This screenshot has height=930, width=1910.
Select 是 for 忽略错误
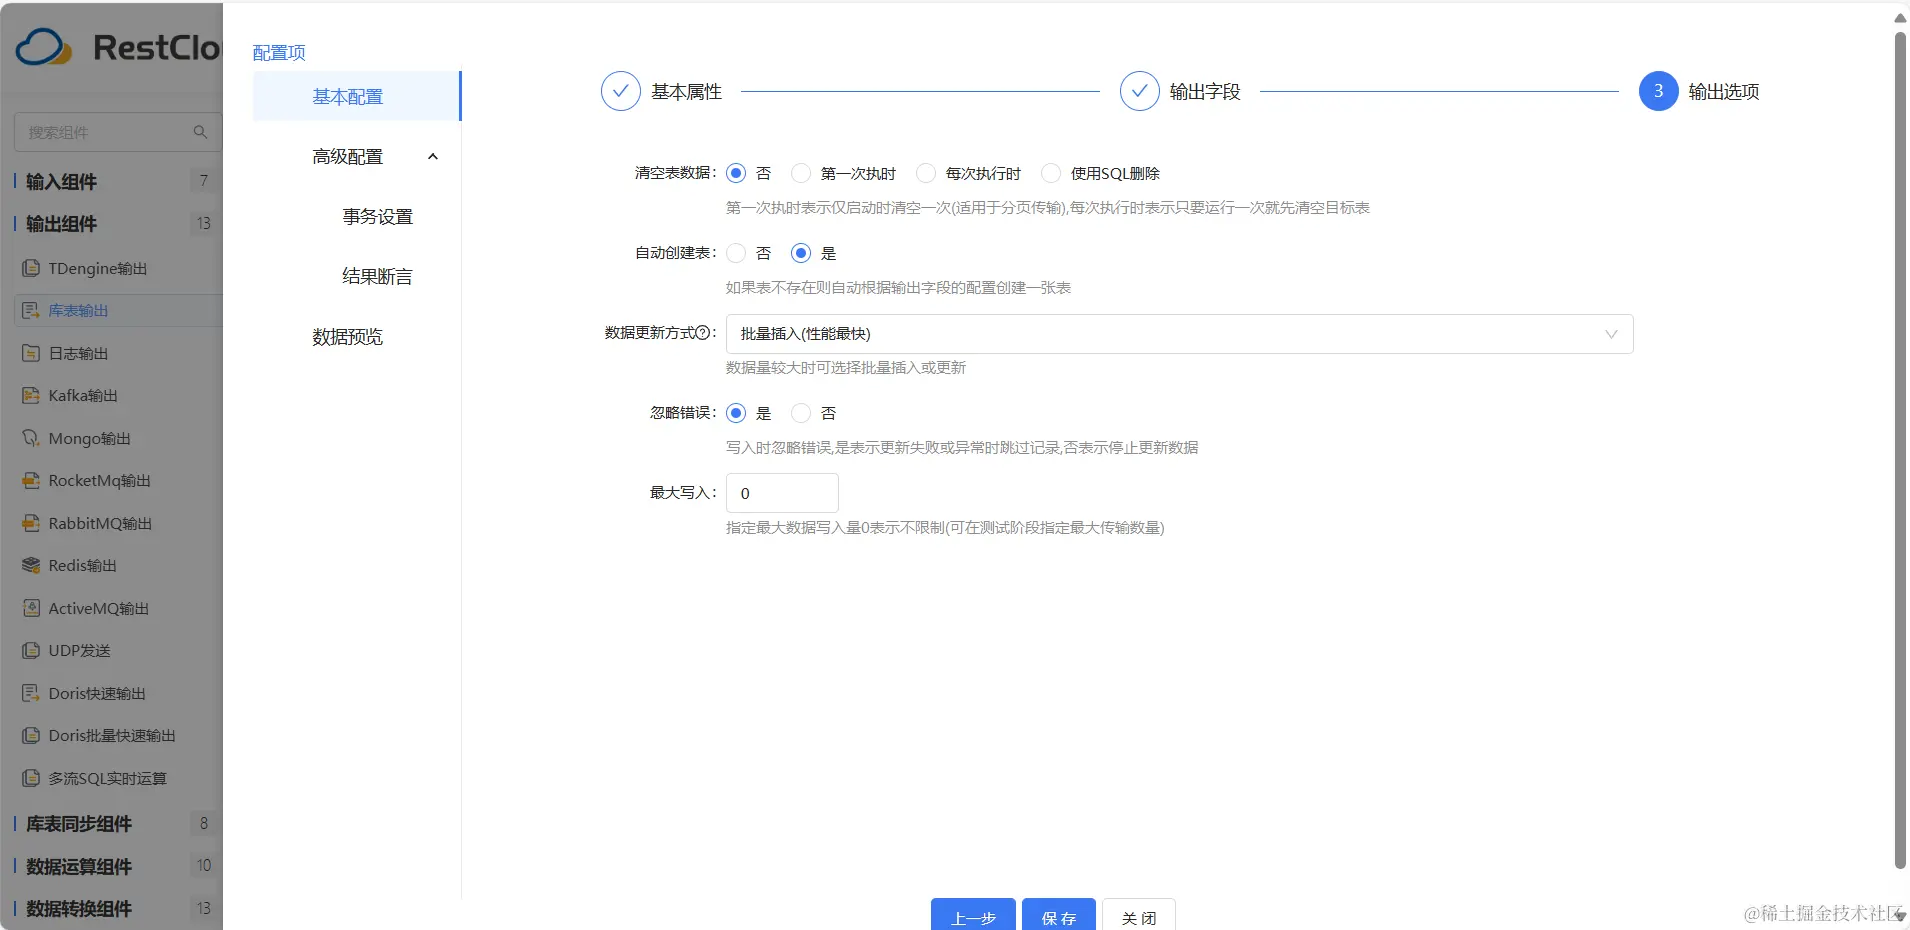(x=736, y=413)
